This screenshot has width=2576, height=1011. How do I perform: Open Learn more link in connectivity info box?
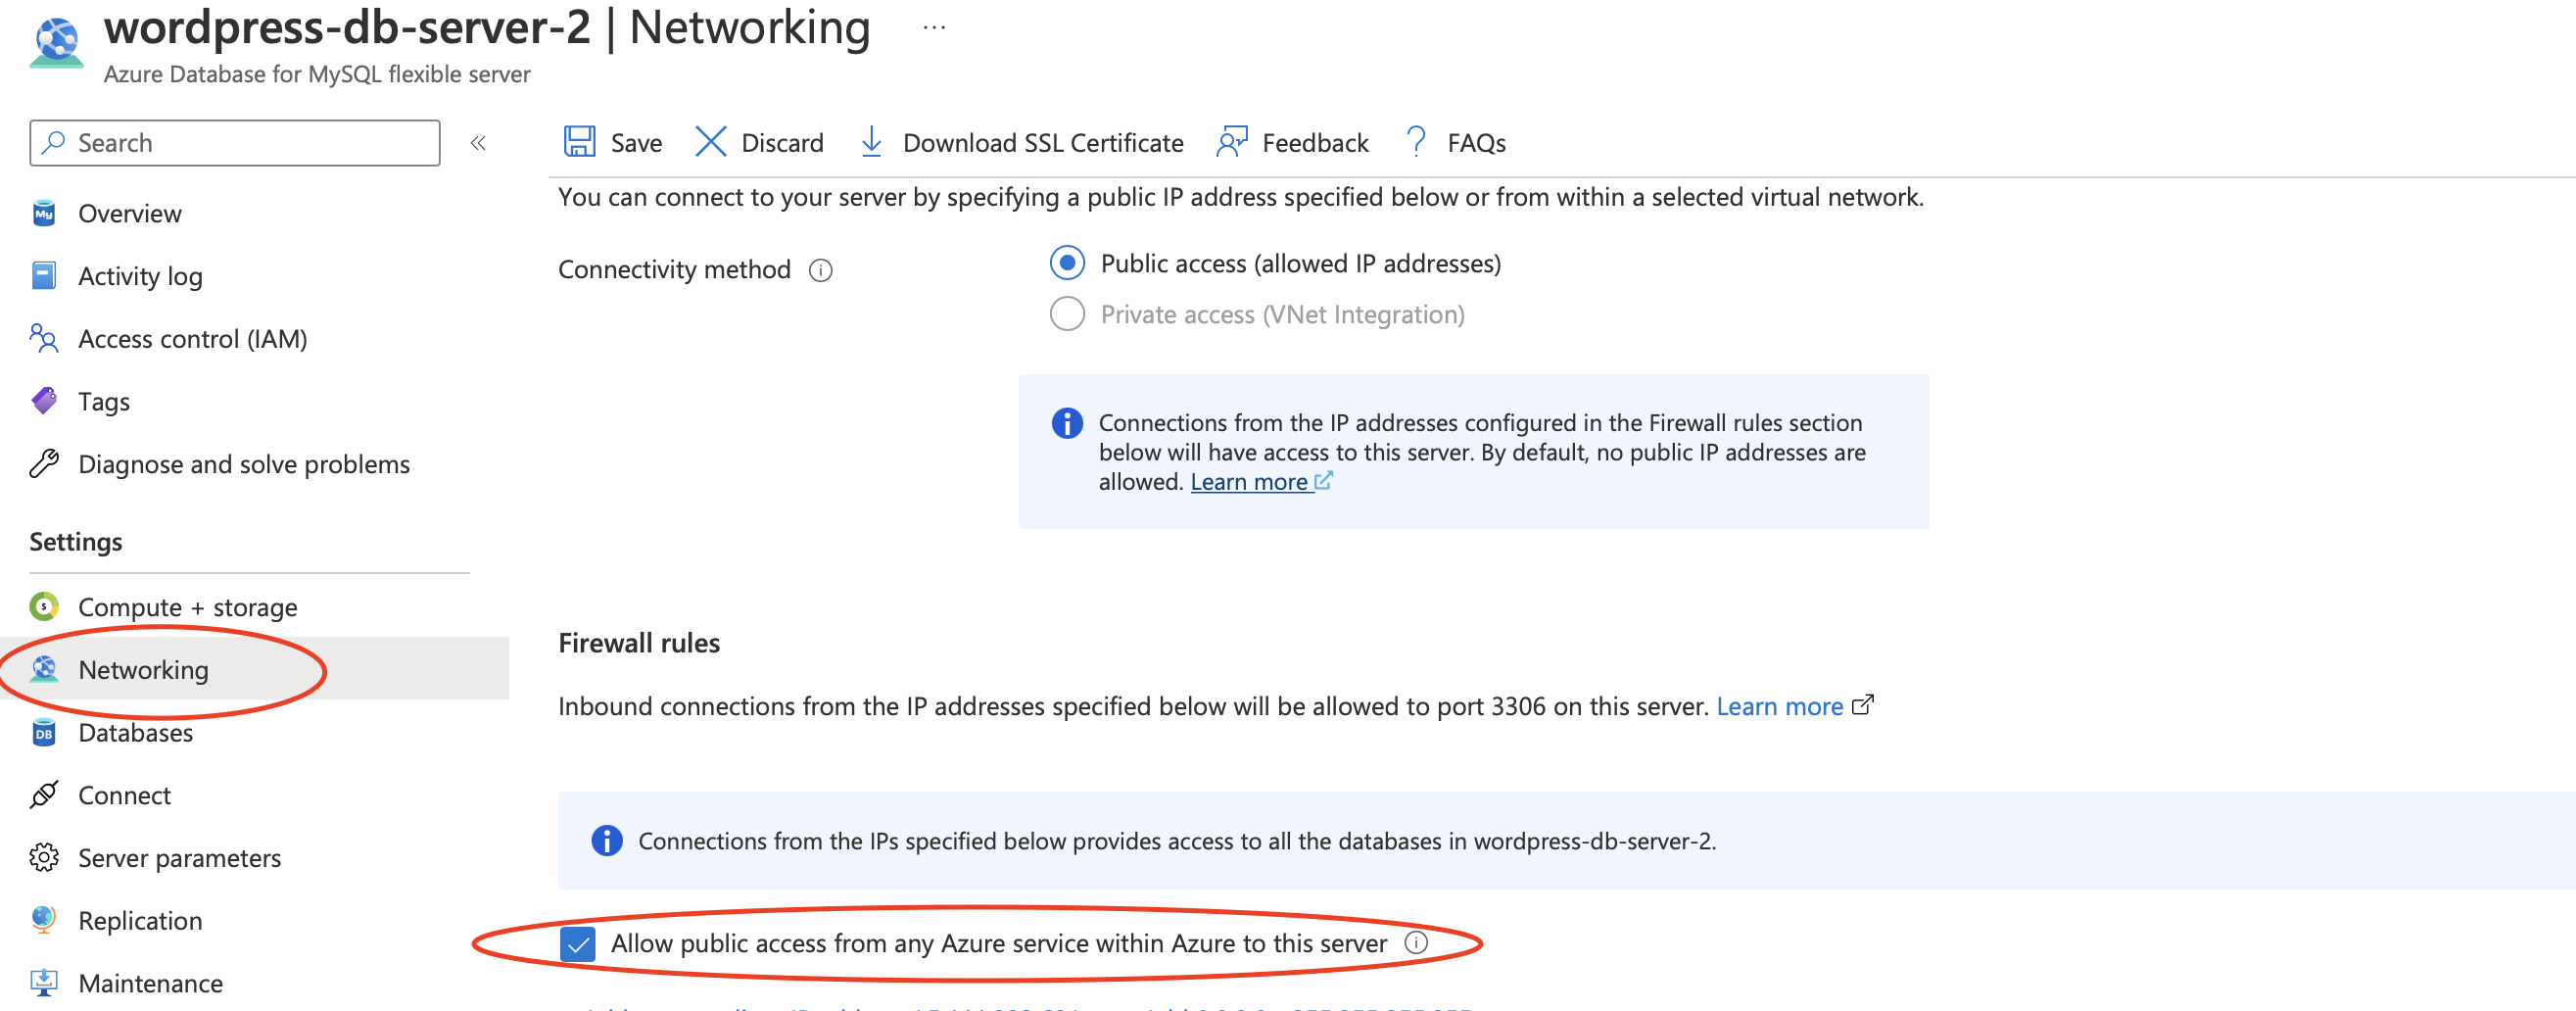point(1249,482)
